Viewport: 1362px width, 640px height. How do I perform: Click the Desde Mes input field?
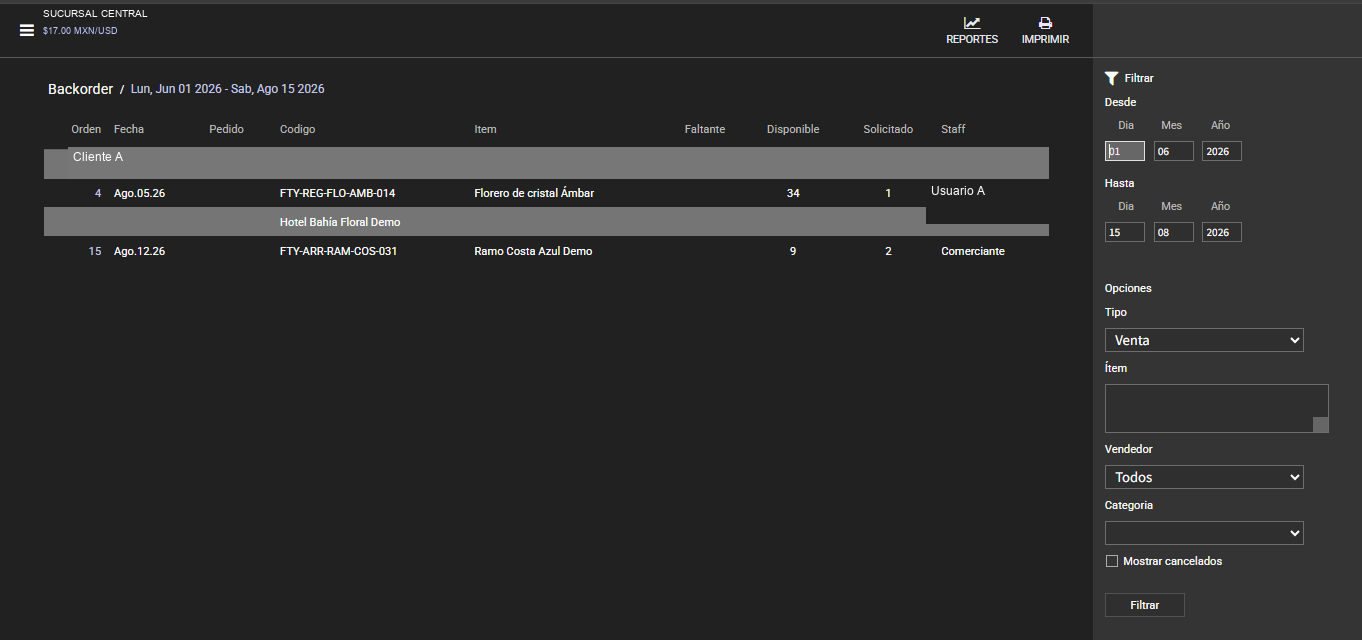point(1174,151)
